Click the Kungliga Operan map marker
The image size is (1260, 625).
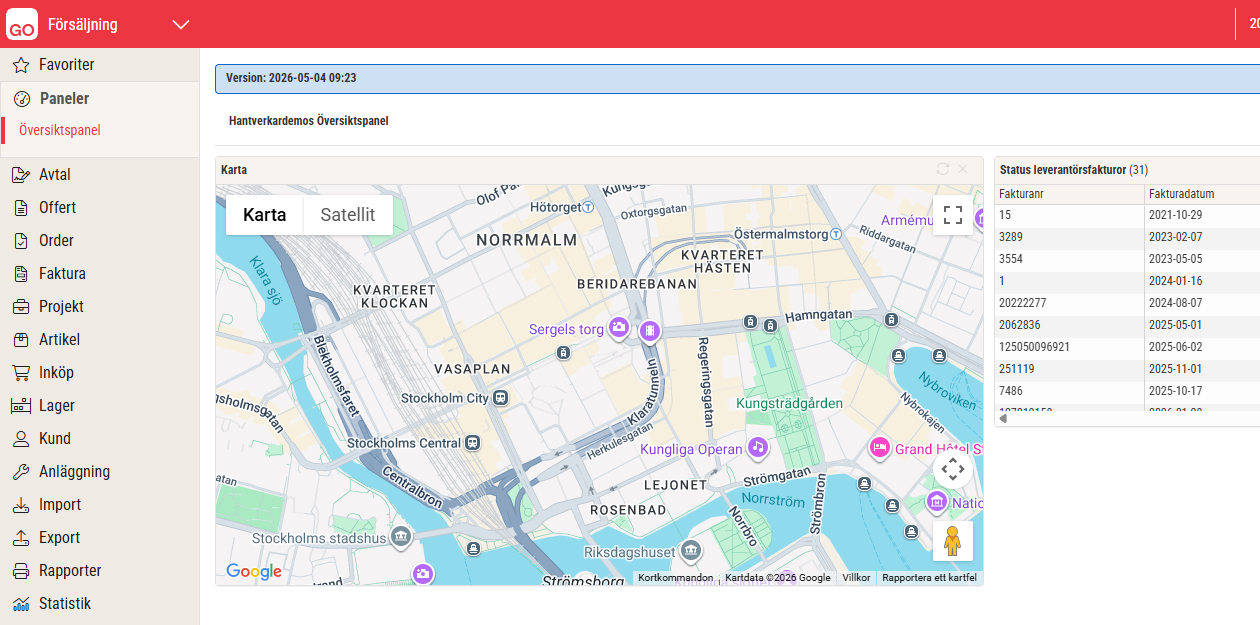click(x=759, y=448)
